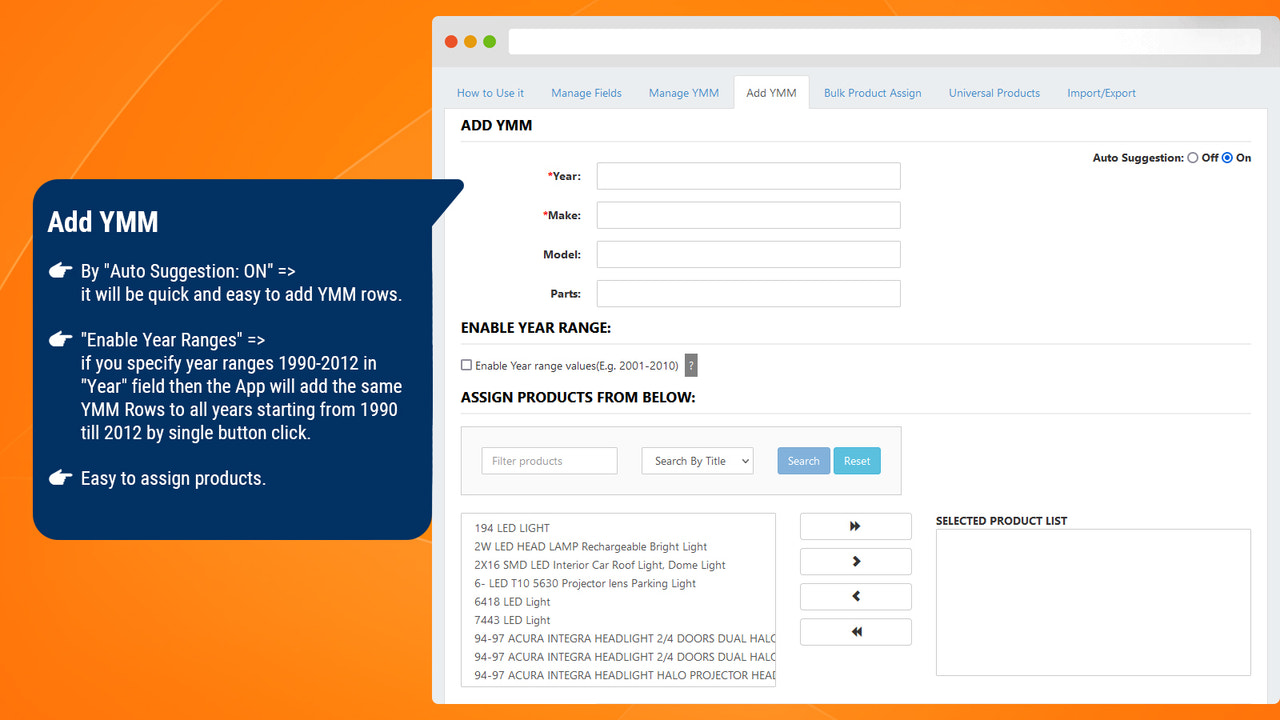The image size is (1280, 720).
Task: Go to the Import/Export tab
Action: (x=1101, y=92)
